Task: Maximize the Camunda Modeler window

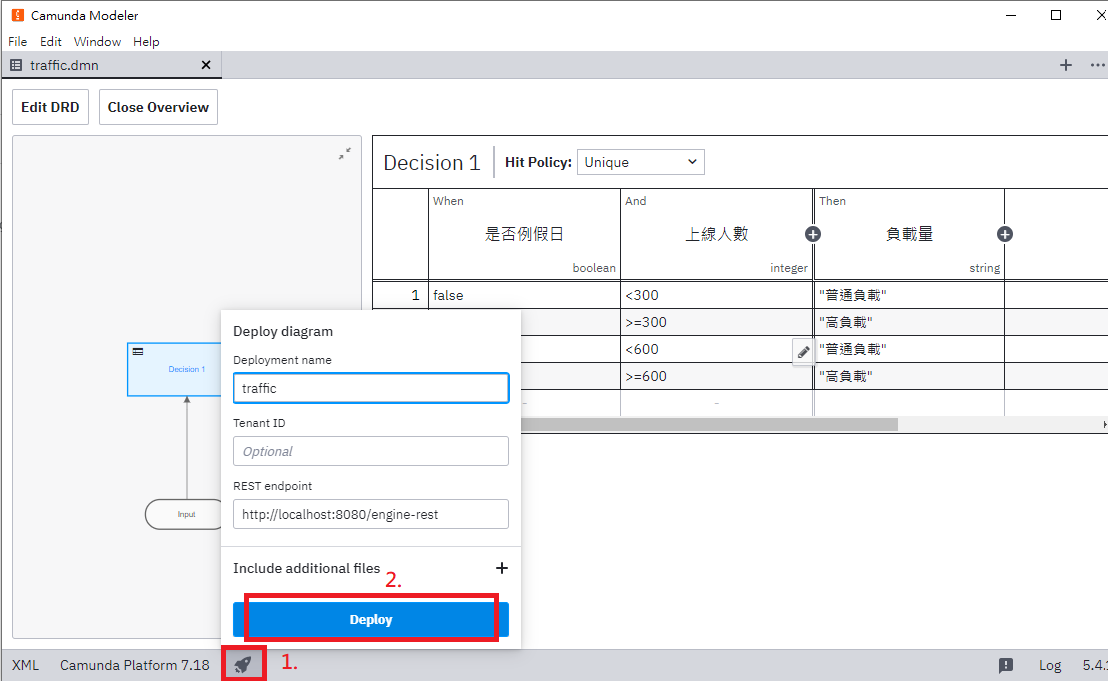Action: coord(1056,15)
